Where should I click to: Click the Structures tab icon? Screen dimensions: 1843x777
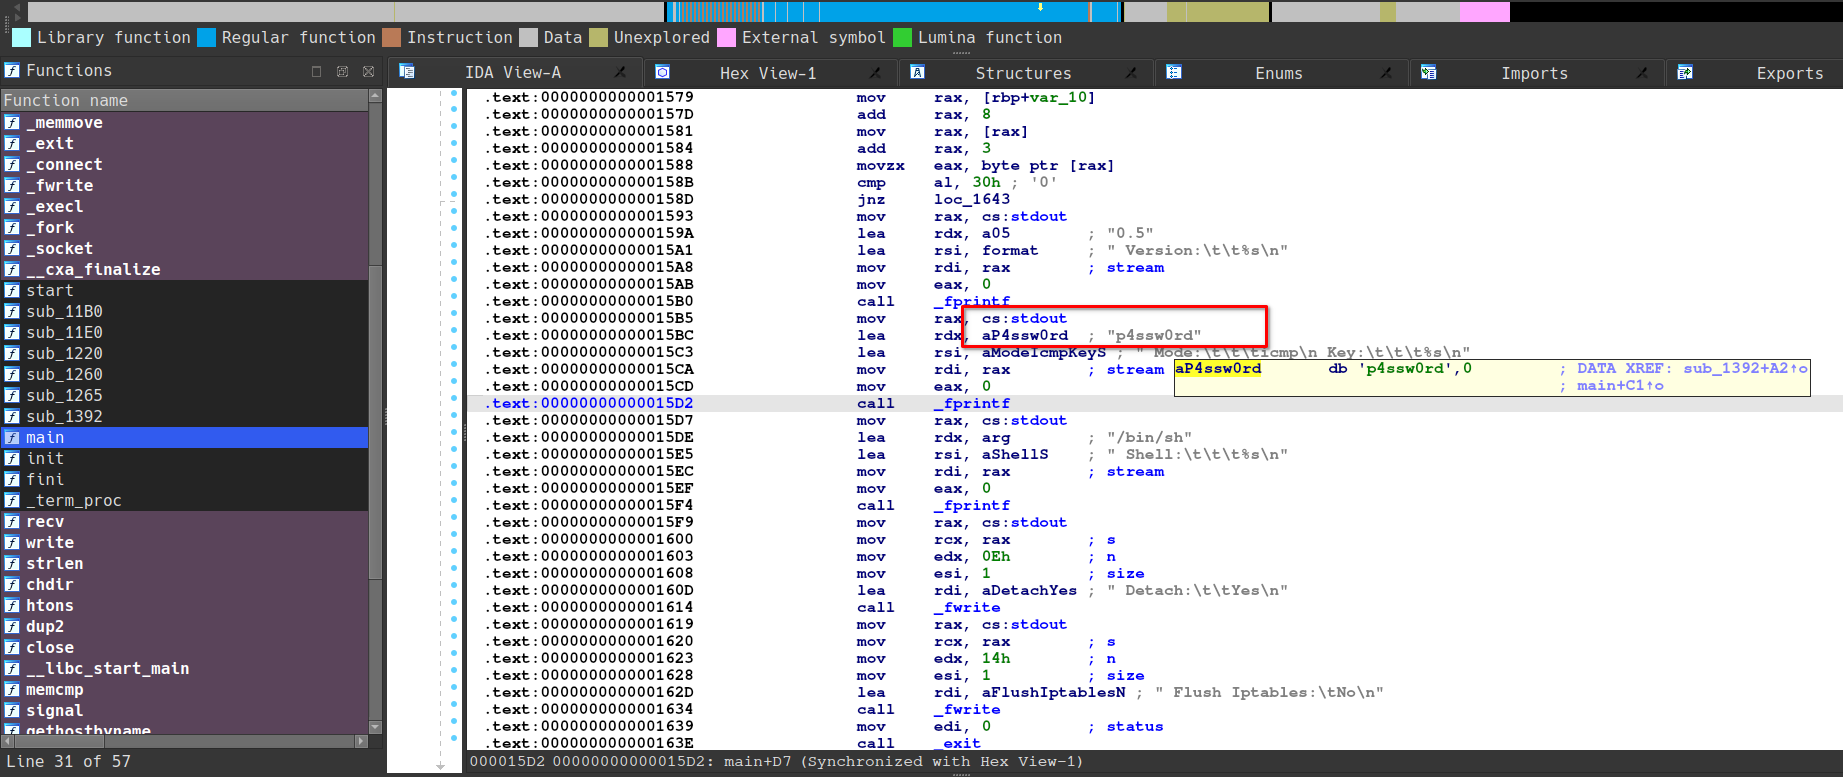tap(917, 72)
